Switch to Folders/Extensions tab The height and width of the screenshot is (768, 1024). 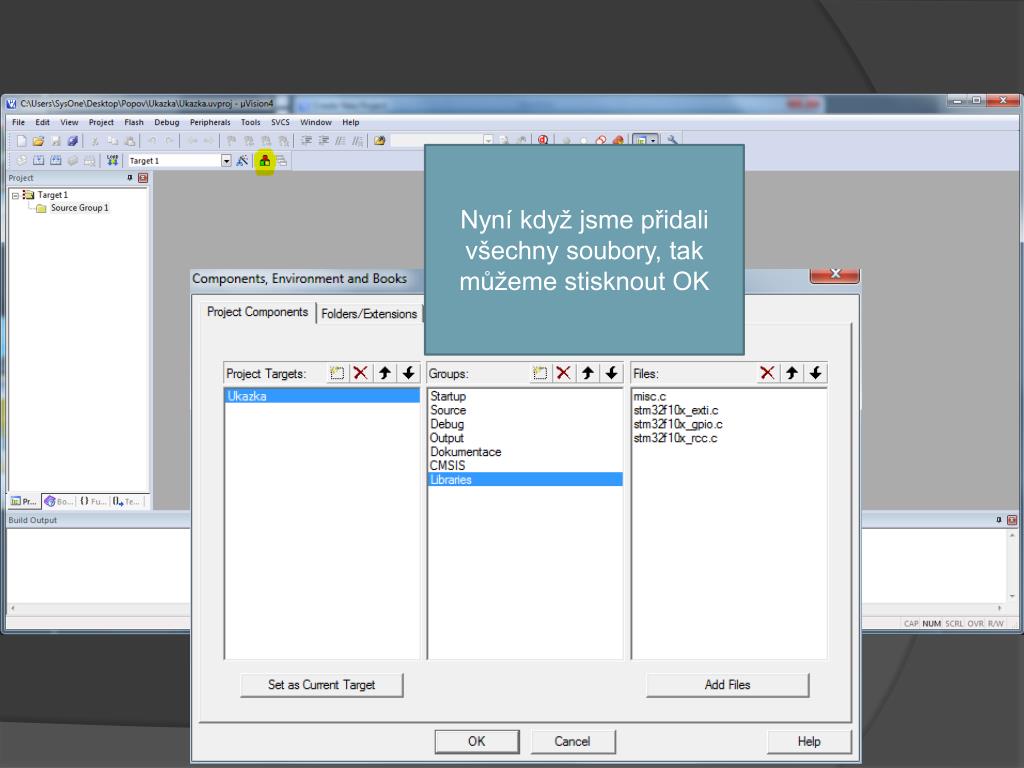coord(369,313)
